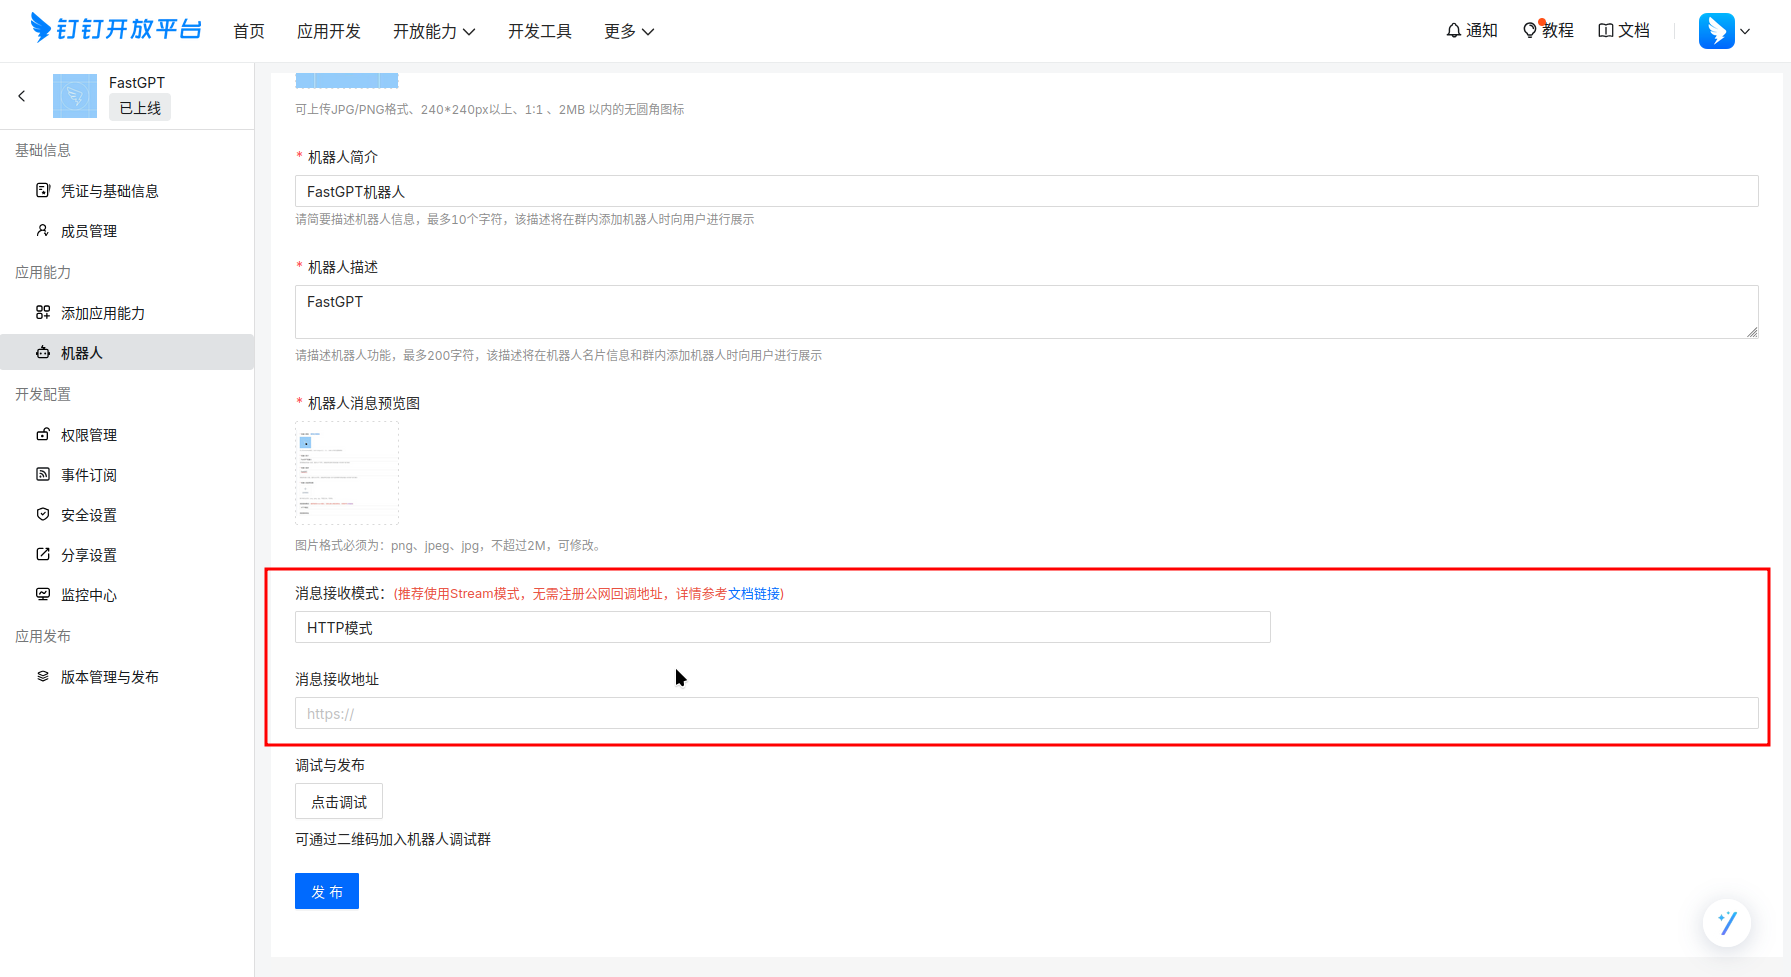This screenshot has height=977, width=1791.
Task: Focus the 消息接收地址 https input field
Action: coord(1026,713)
